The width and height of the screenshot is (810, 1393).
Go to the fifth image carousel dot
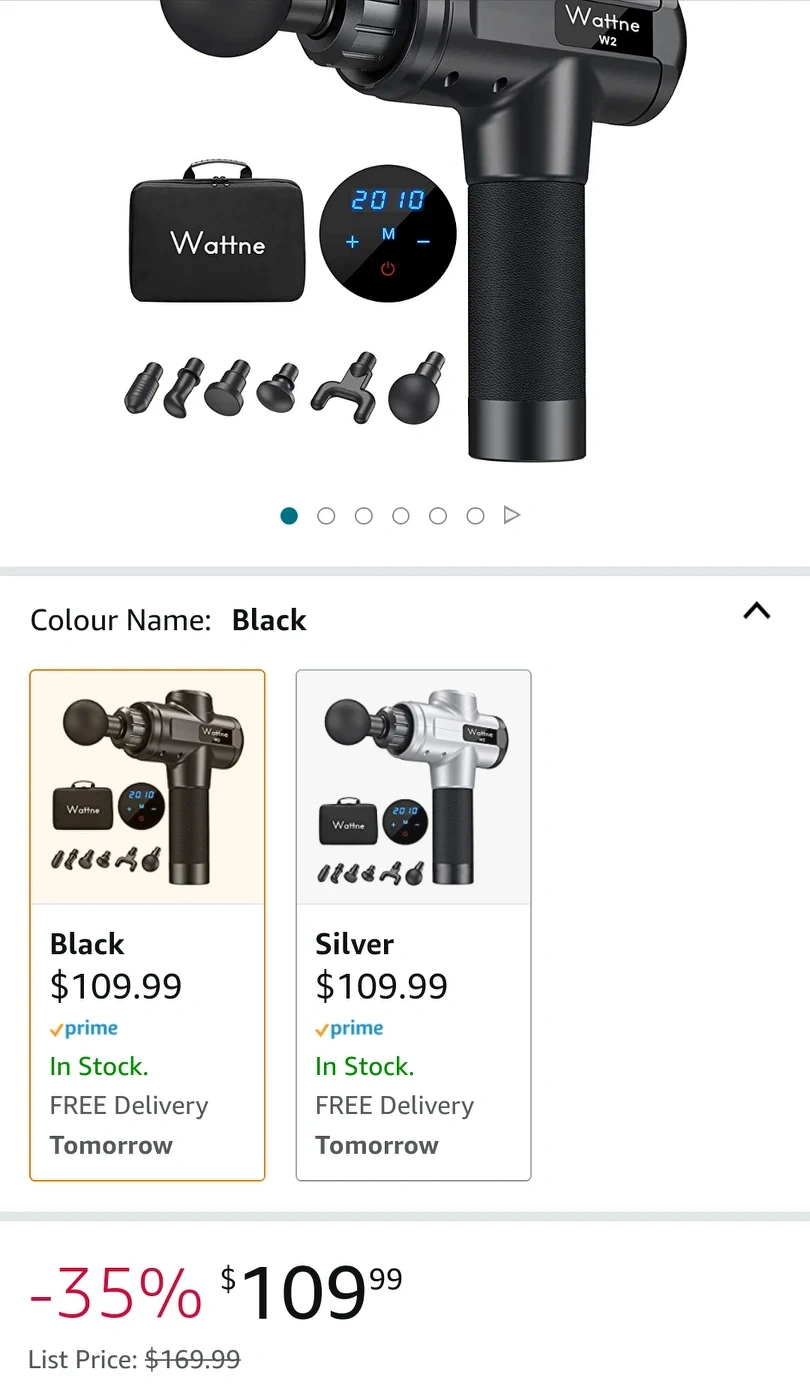(x=438, y=515)
